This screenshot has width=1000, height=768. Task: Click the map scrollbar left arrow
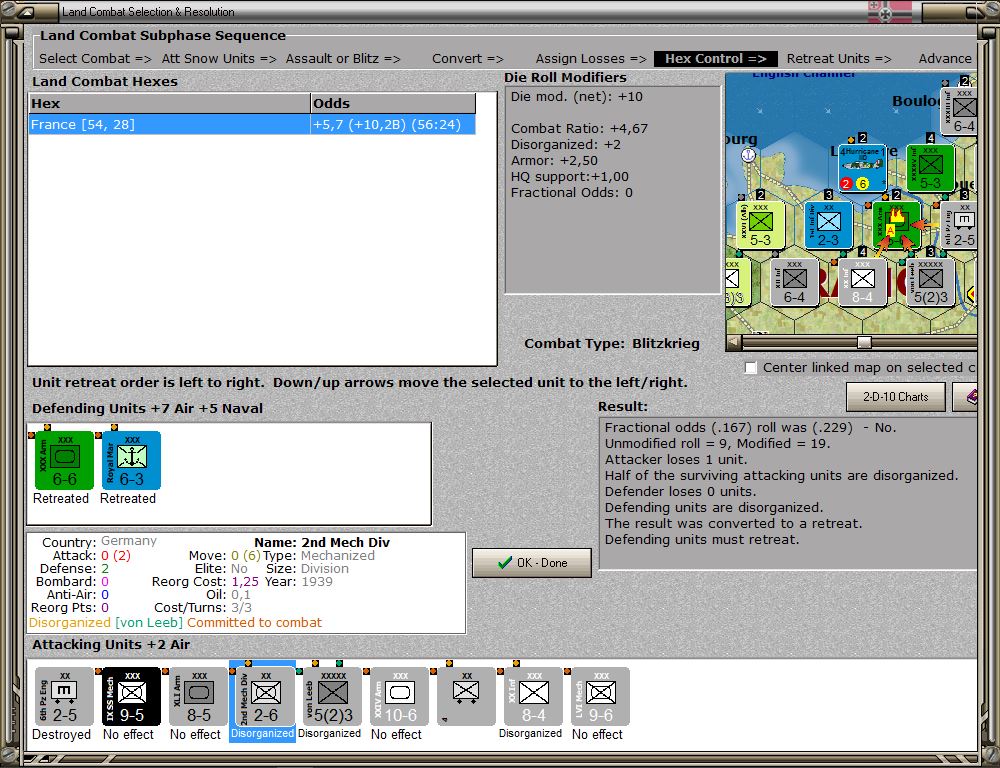(x=734, y=343)
